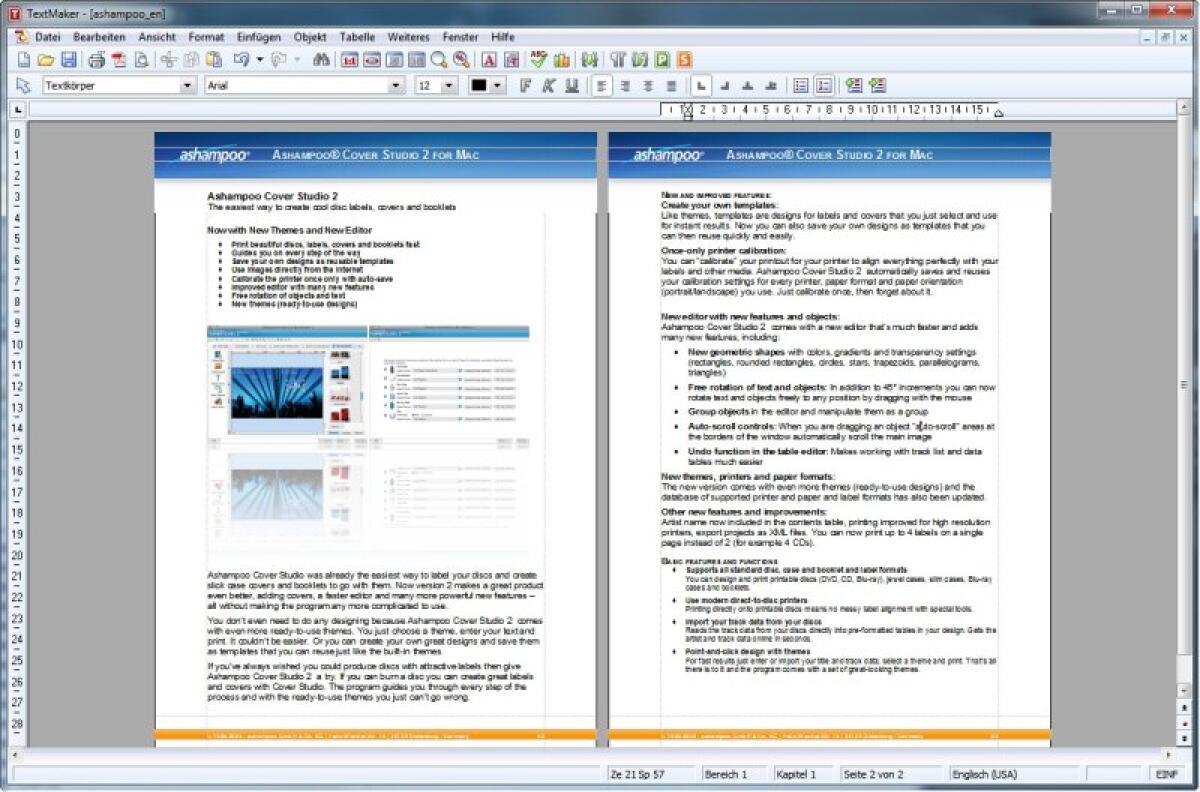Open the Arial font name dropdown

point(398,85)
